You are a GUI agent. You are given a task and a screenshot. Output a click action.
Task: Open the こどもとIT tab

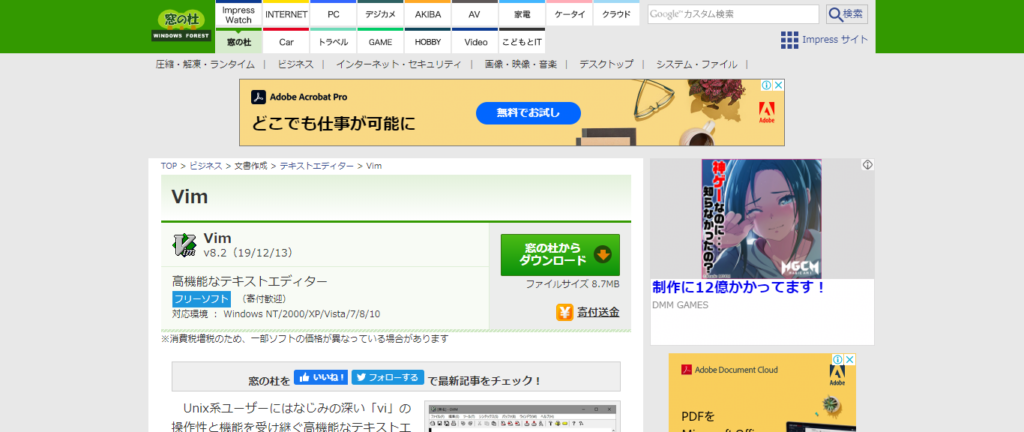tap(522, 42)
